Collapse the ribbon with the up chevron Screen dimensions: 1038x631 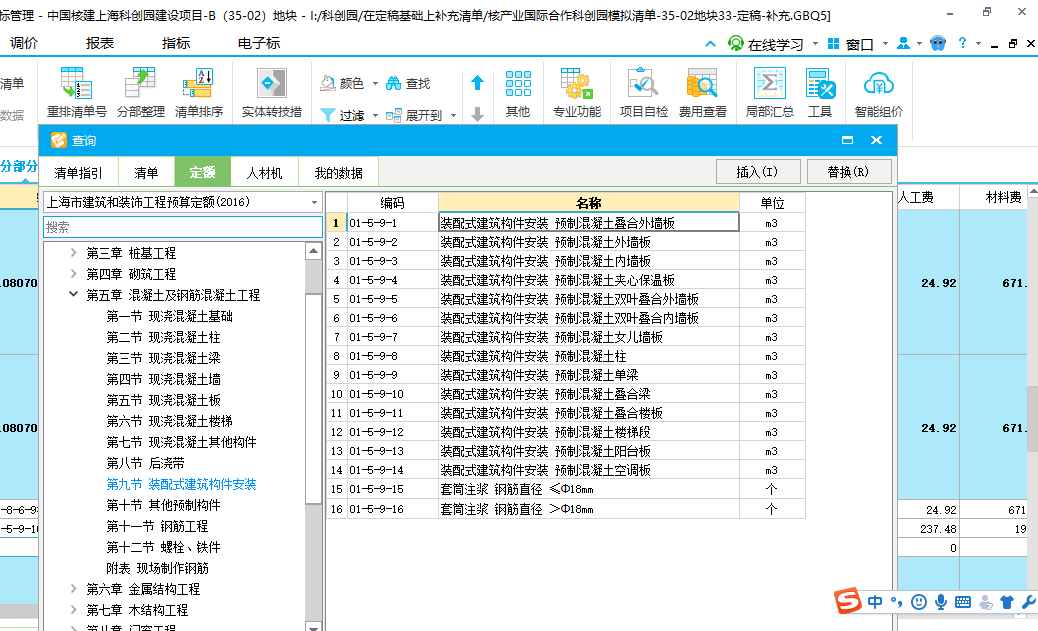710,44
